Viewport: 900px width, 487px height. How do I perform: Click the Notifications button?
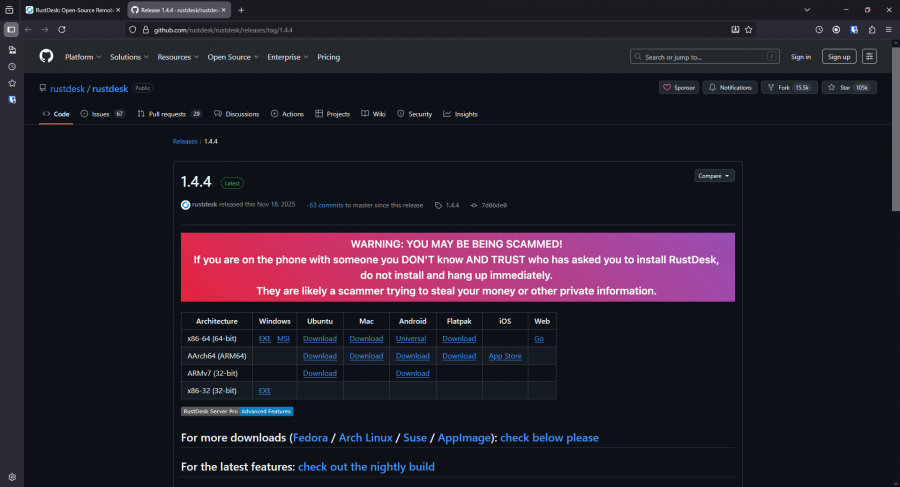pos(730,87)
